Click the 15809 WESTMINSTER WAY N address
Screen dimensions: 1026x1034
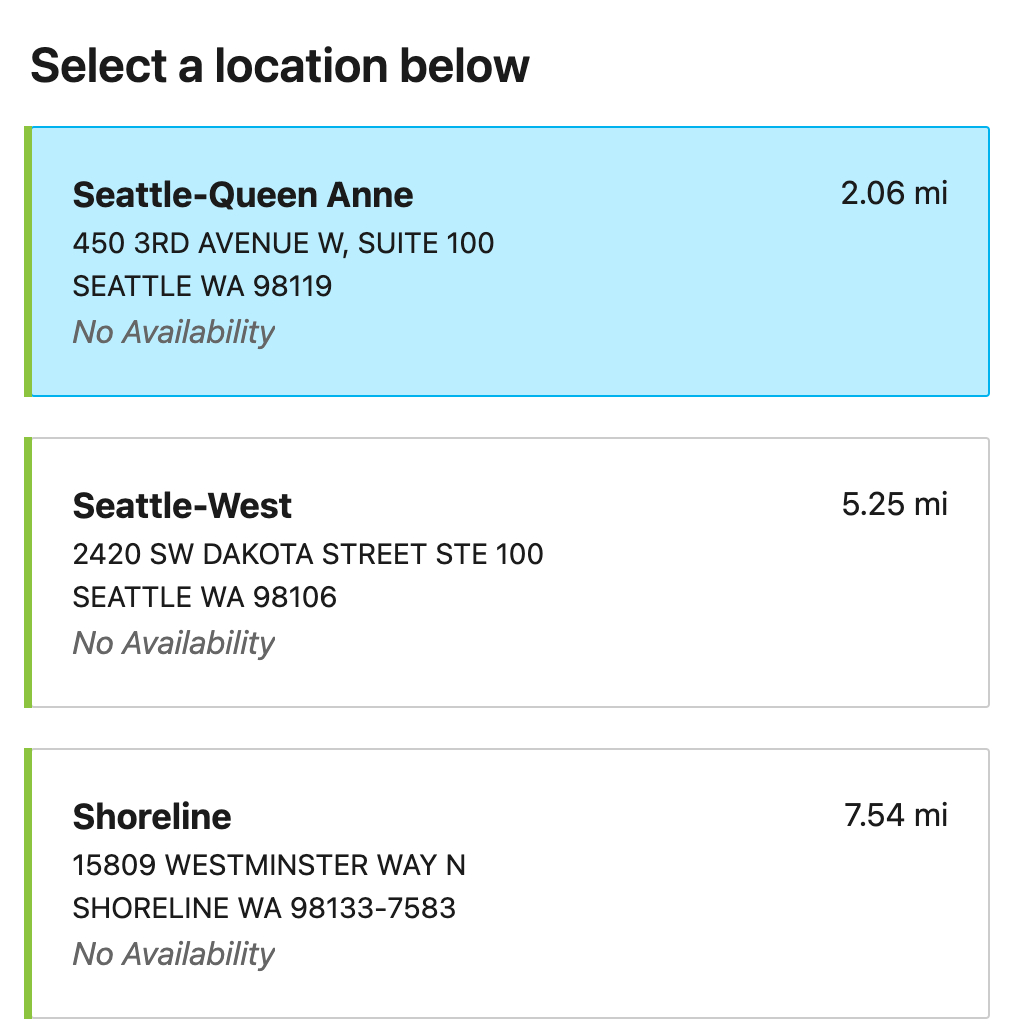tap(269, 864)
